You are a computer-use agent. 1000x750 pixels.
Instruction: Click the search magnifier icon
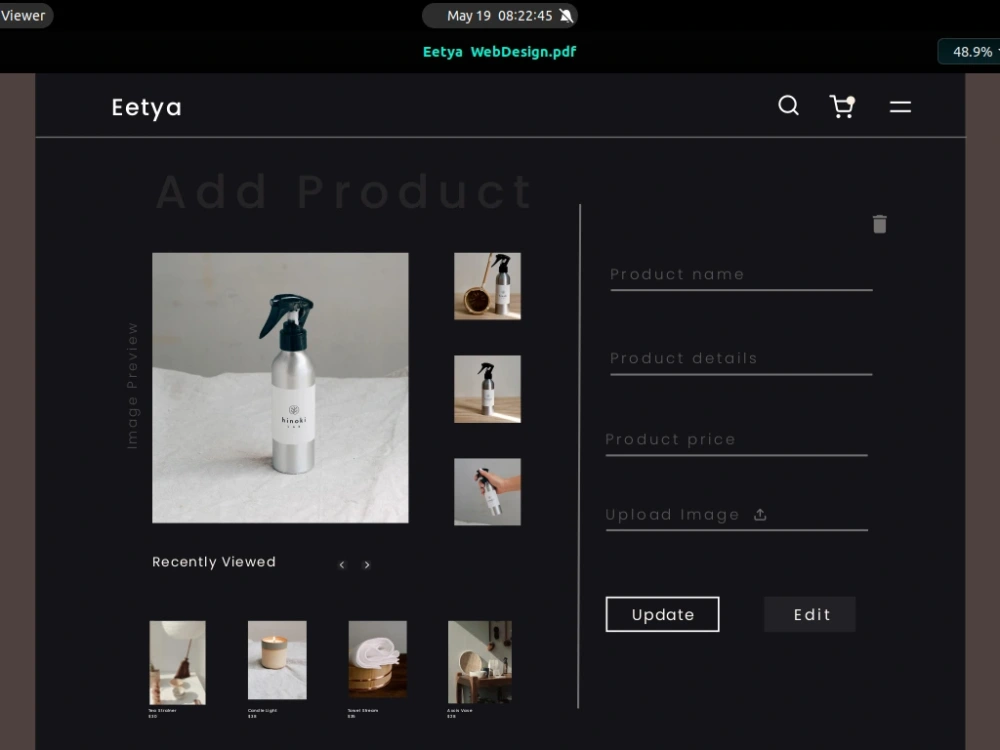(x=788, y=105)
